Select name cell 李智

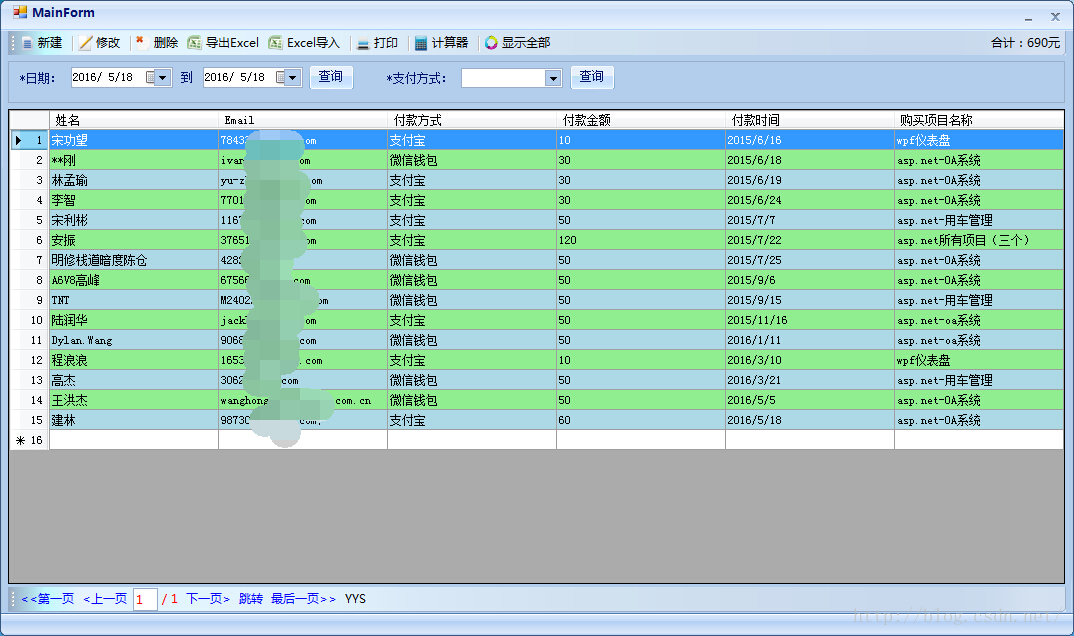tap(134, 200)
